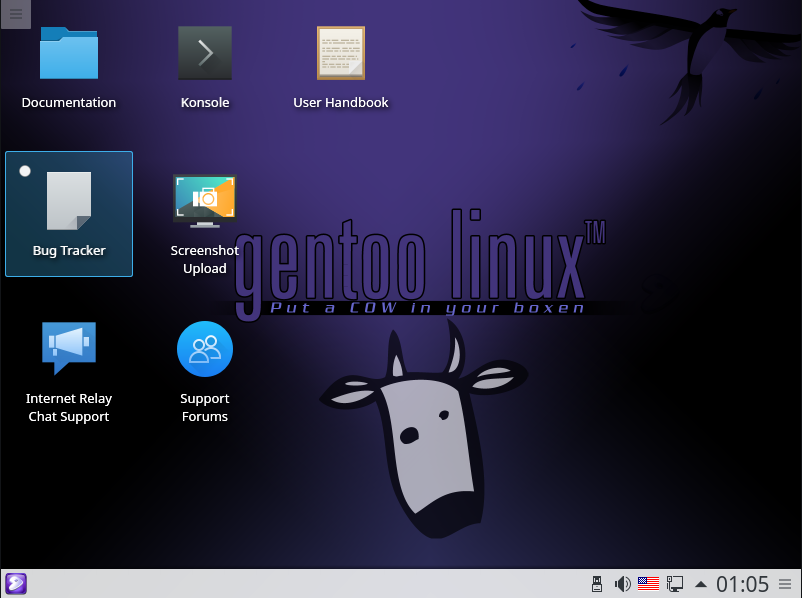This screenshot has width=802, height=598.
Task: Click the 01:05 digital clock
Action: point(742,584)
